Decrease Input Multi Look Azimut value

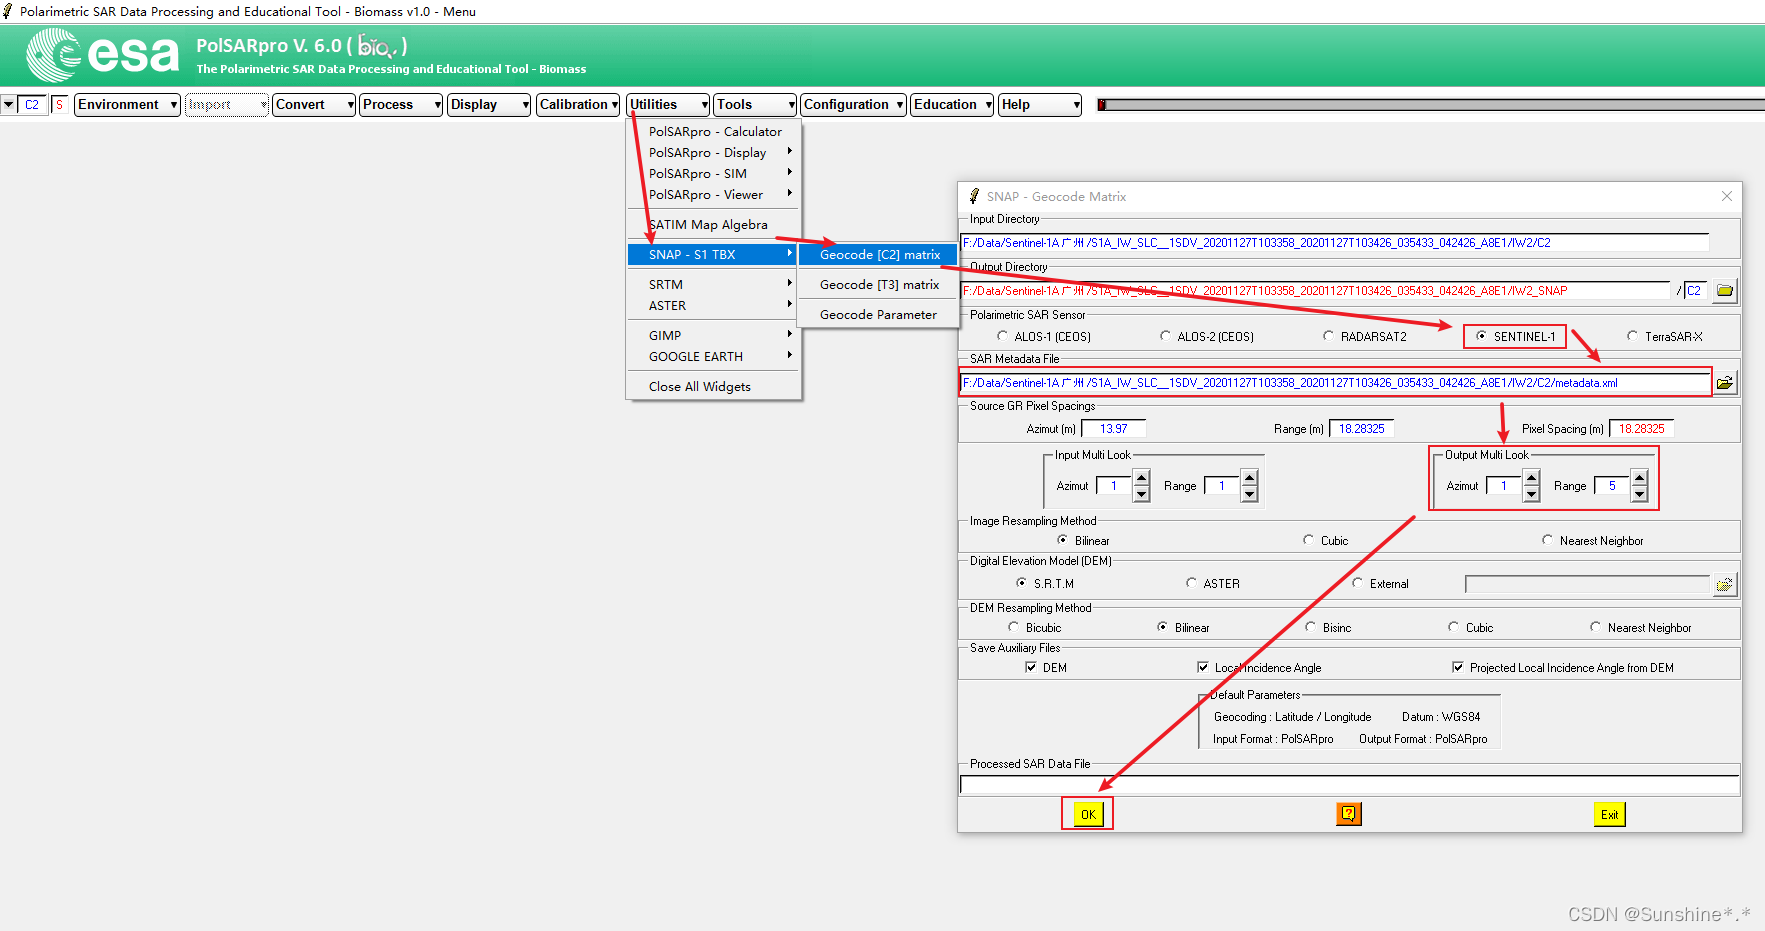(x=1141, y=494)
